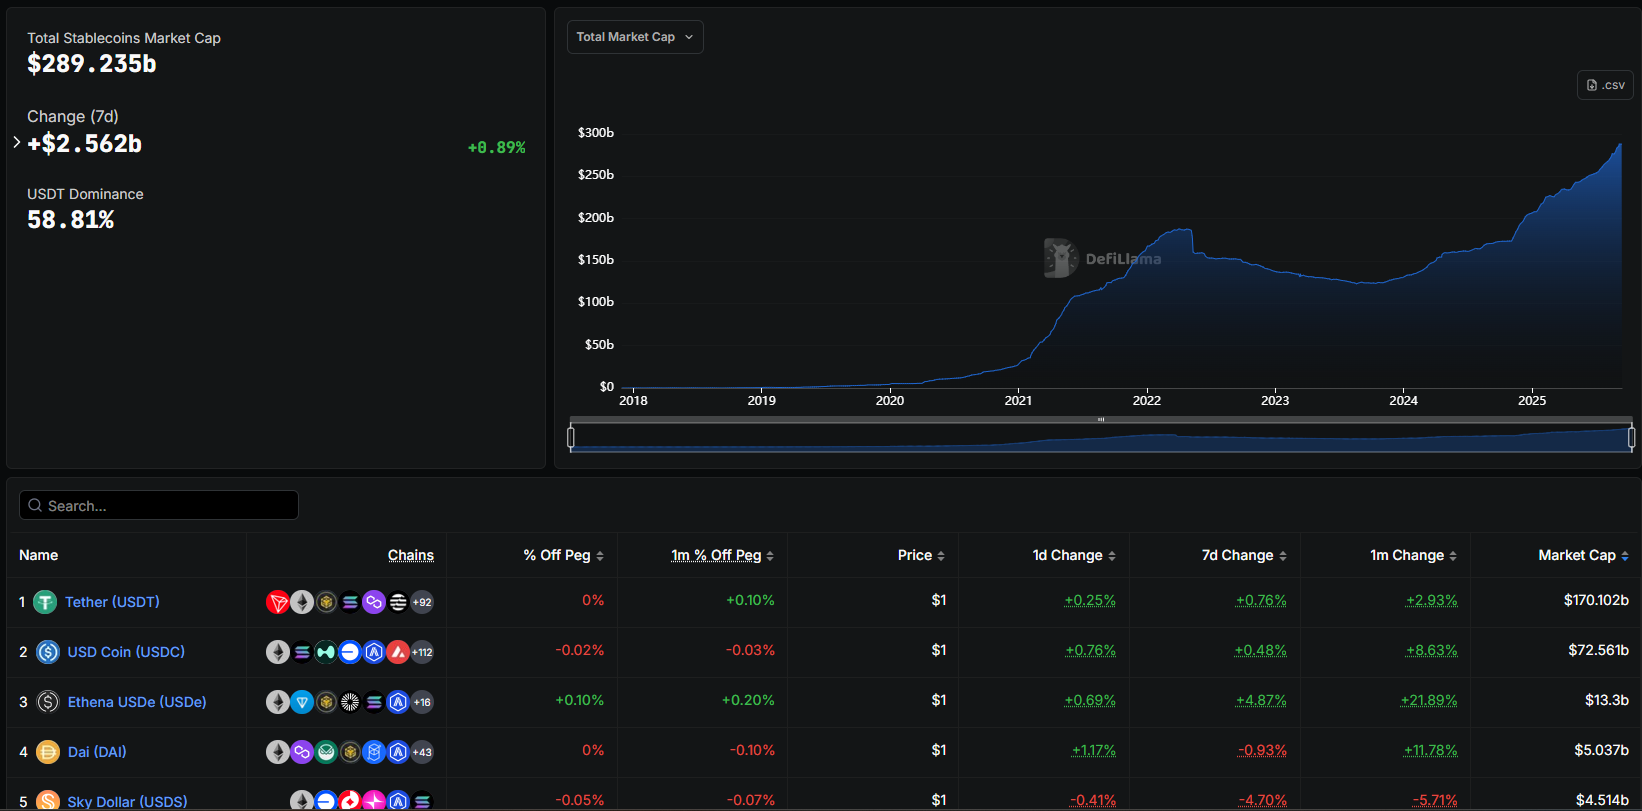Expand the +92 chains badge for Tether

click(x=422, y=602)
